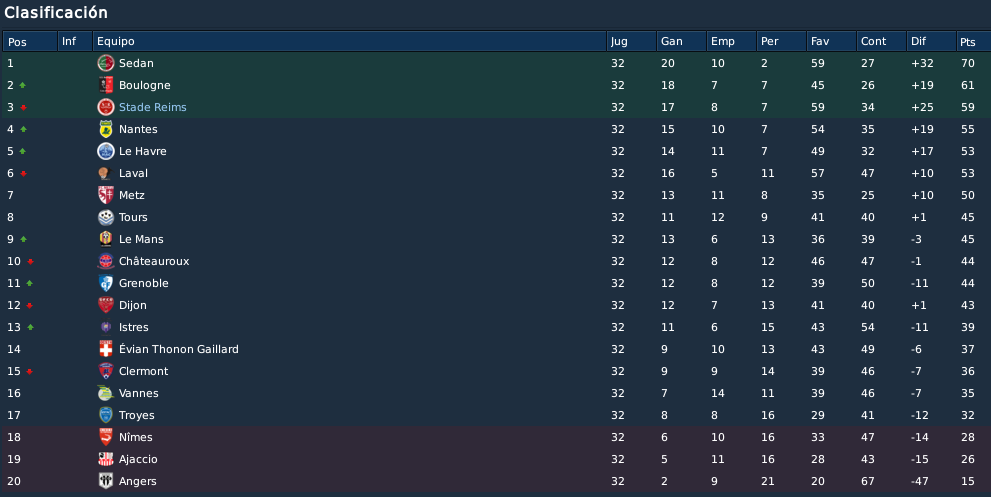991x497 pixels.
Task: Sort table by Pts column header
Action: click(x=973, y=42)
